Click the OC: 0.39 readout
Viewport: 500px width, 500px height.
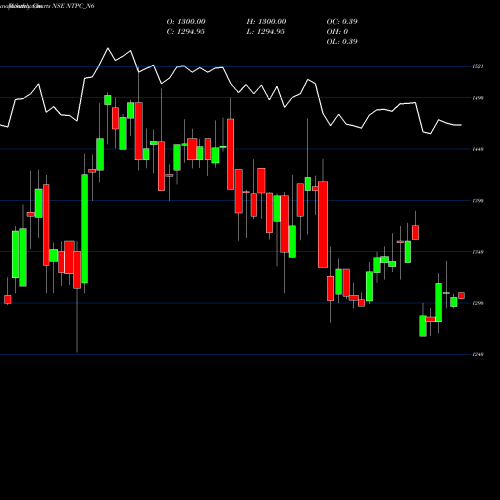[342, 22]
